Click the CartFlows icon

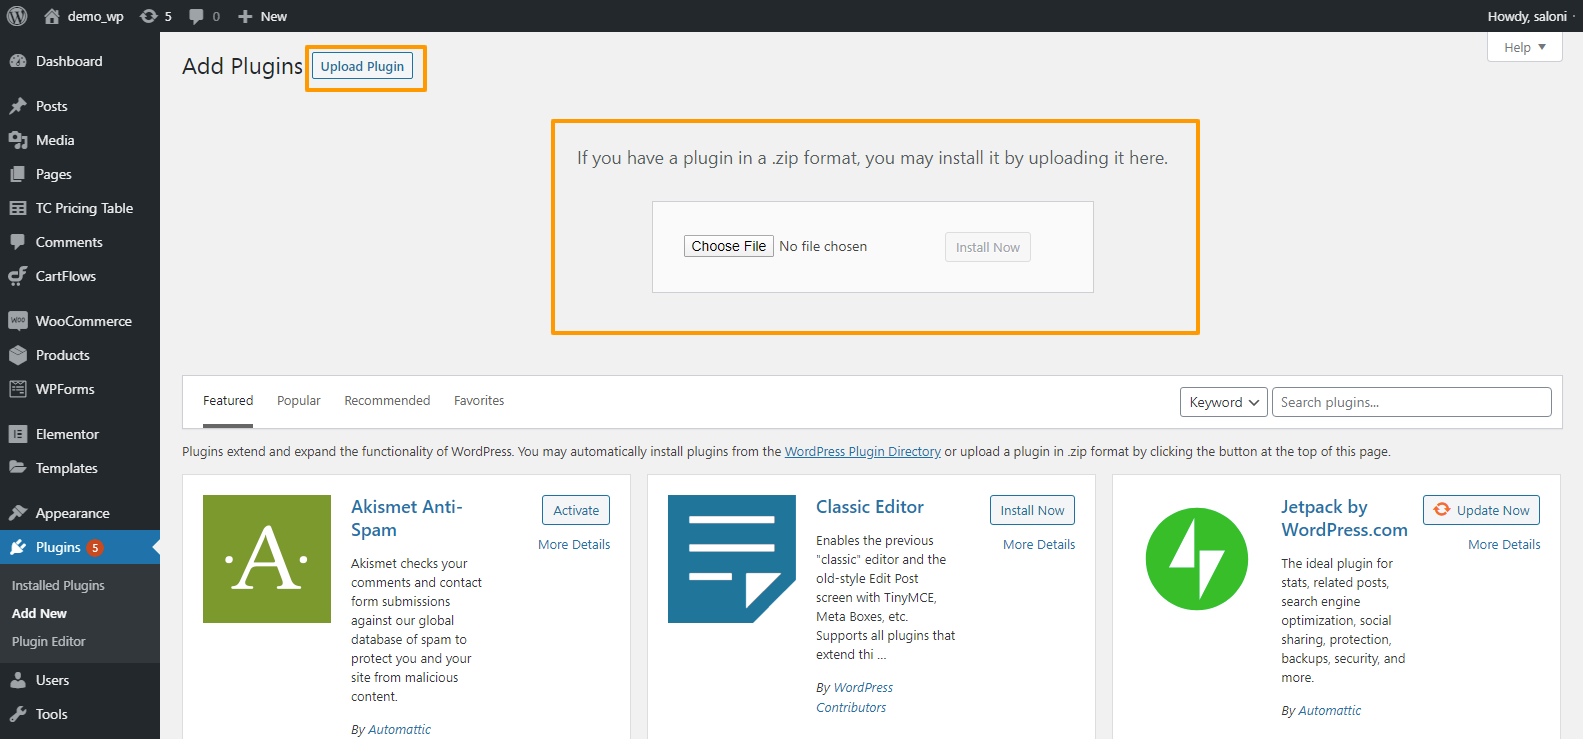[x=18, y=276]
